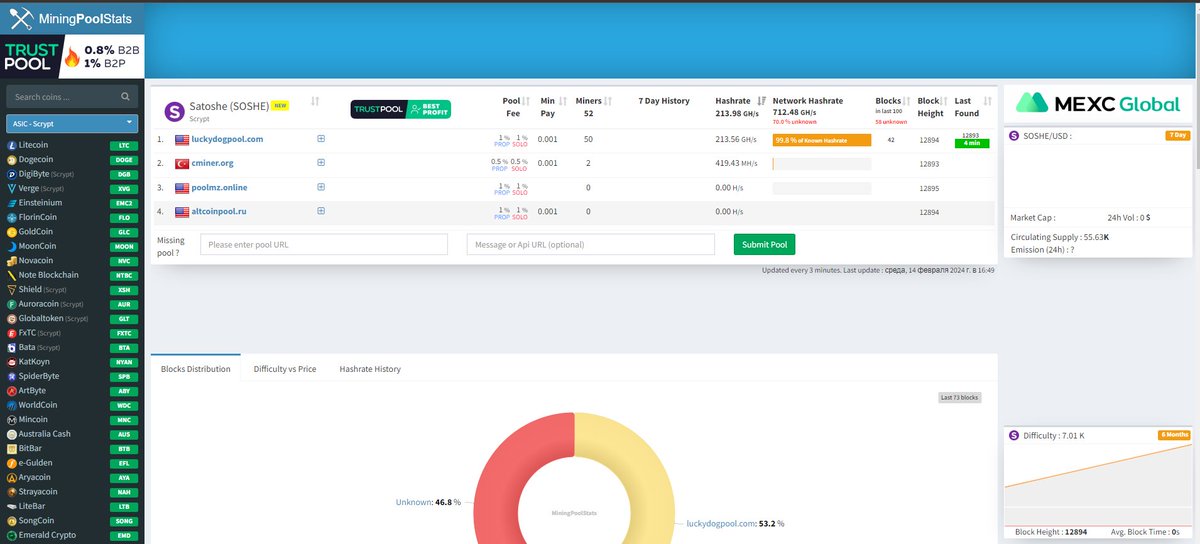Click the KatKoyn coin icon

click(x=11, y=362)
